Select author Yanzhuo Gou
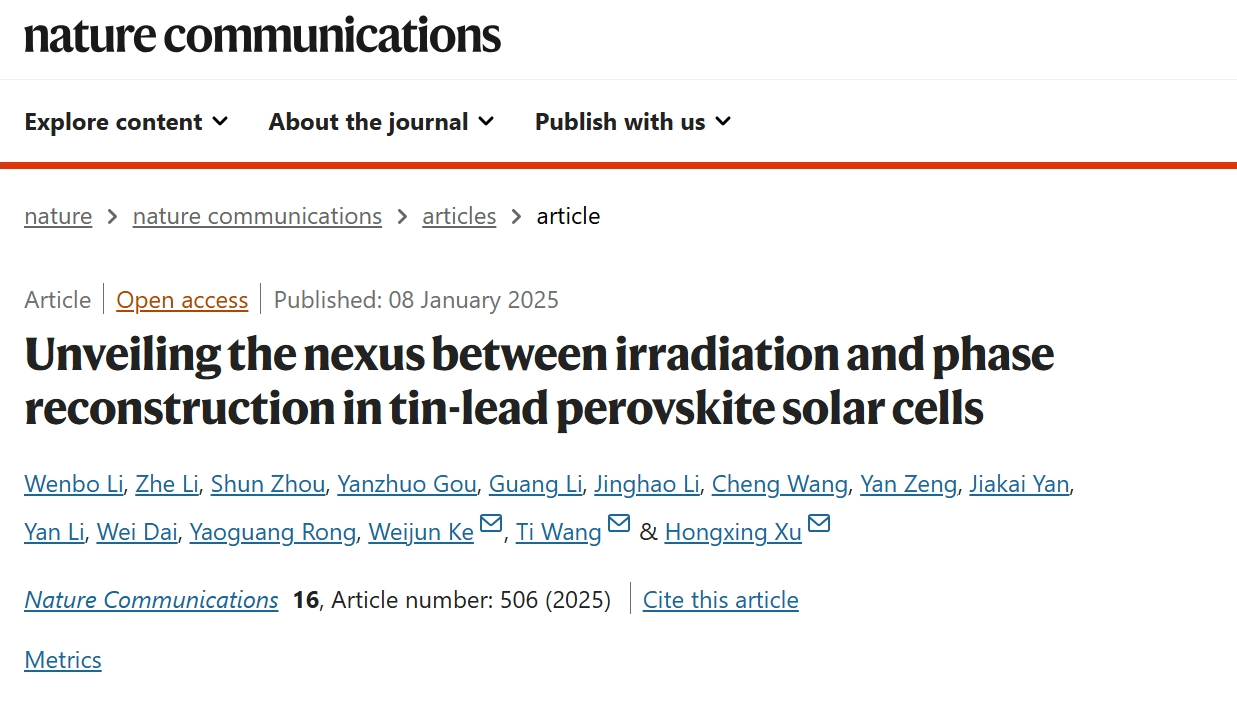The height and width of the screenshot is (702, 1237). point(407,484)
